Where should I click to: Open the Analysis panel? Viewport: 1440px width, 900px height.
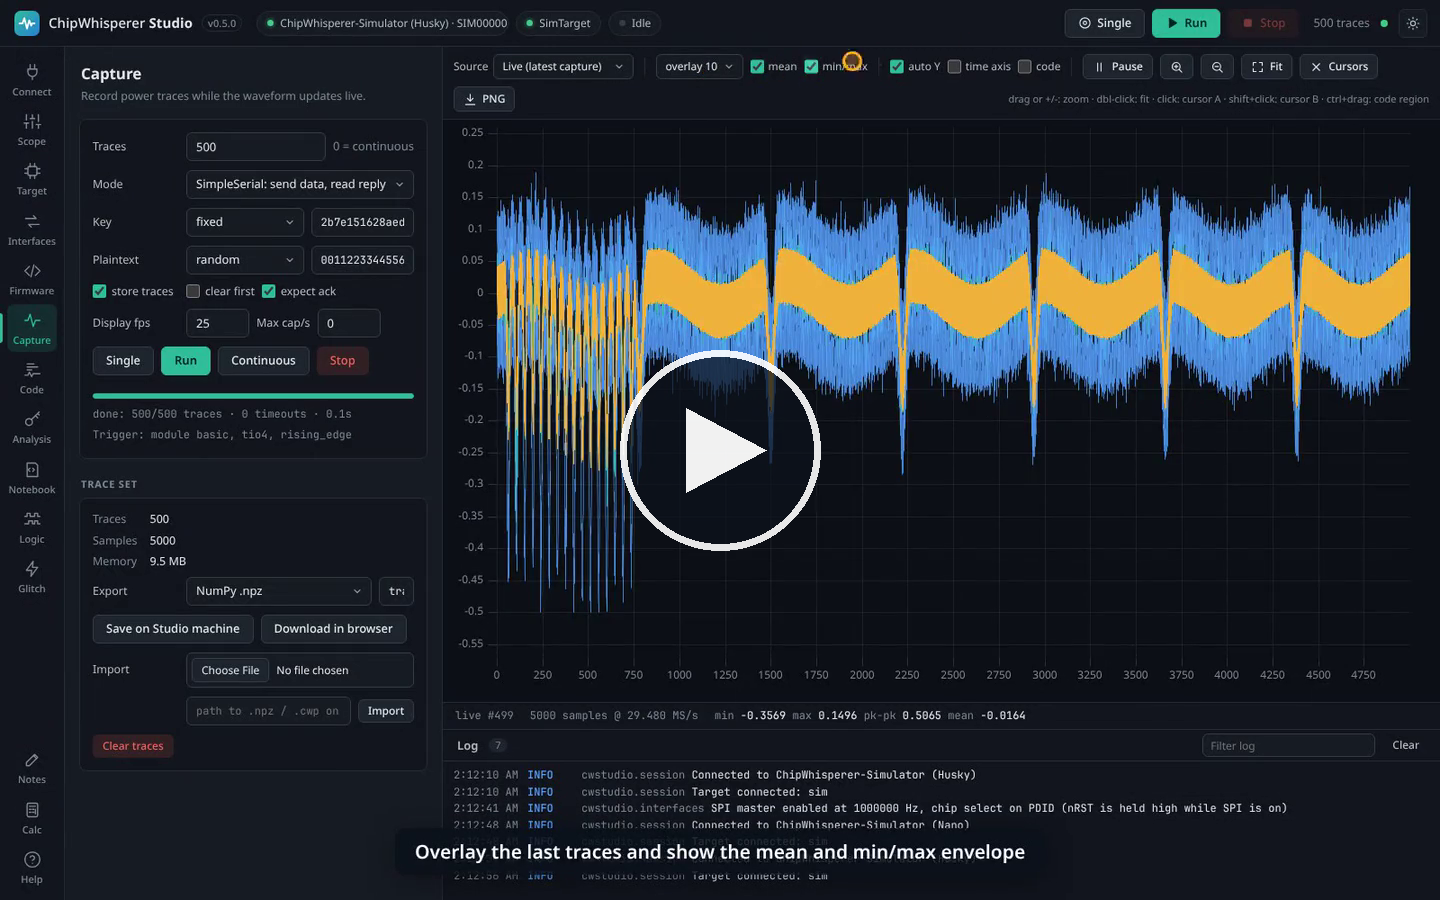click(32, 428)
